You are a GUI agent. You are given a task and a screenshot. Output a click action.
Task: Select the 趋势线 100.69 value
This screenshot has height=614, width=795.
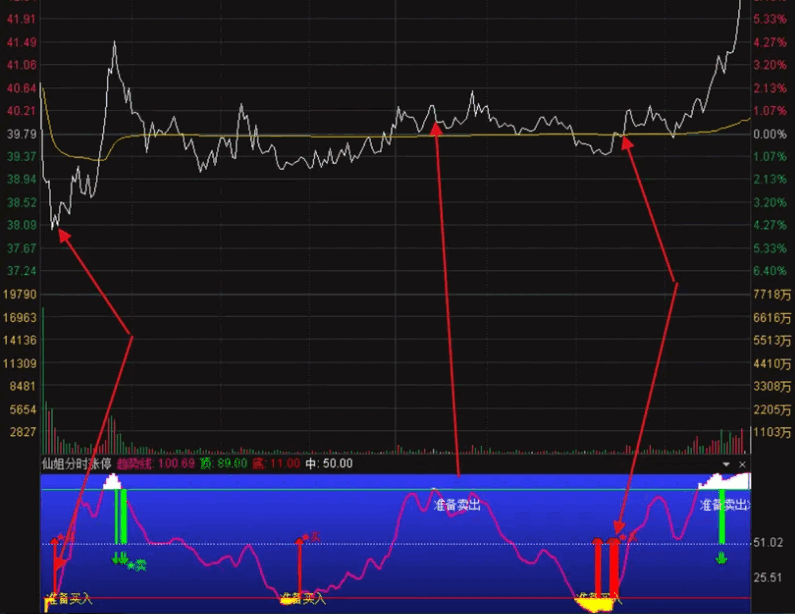(156, 463)
